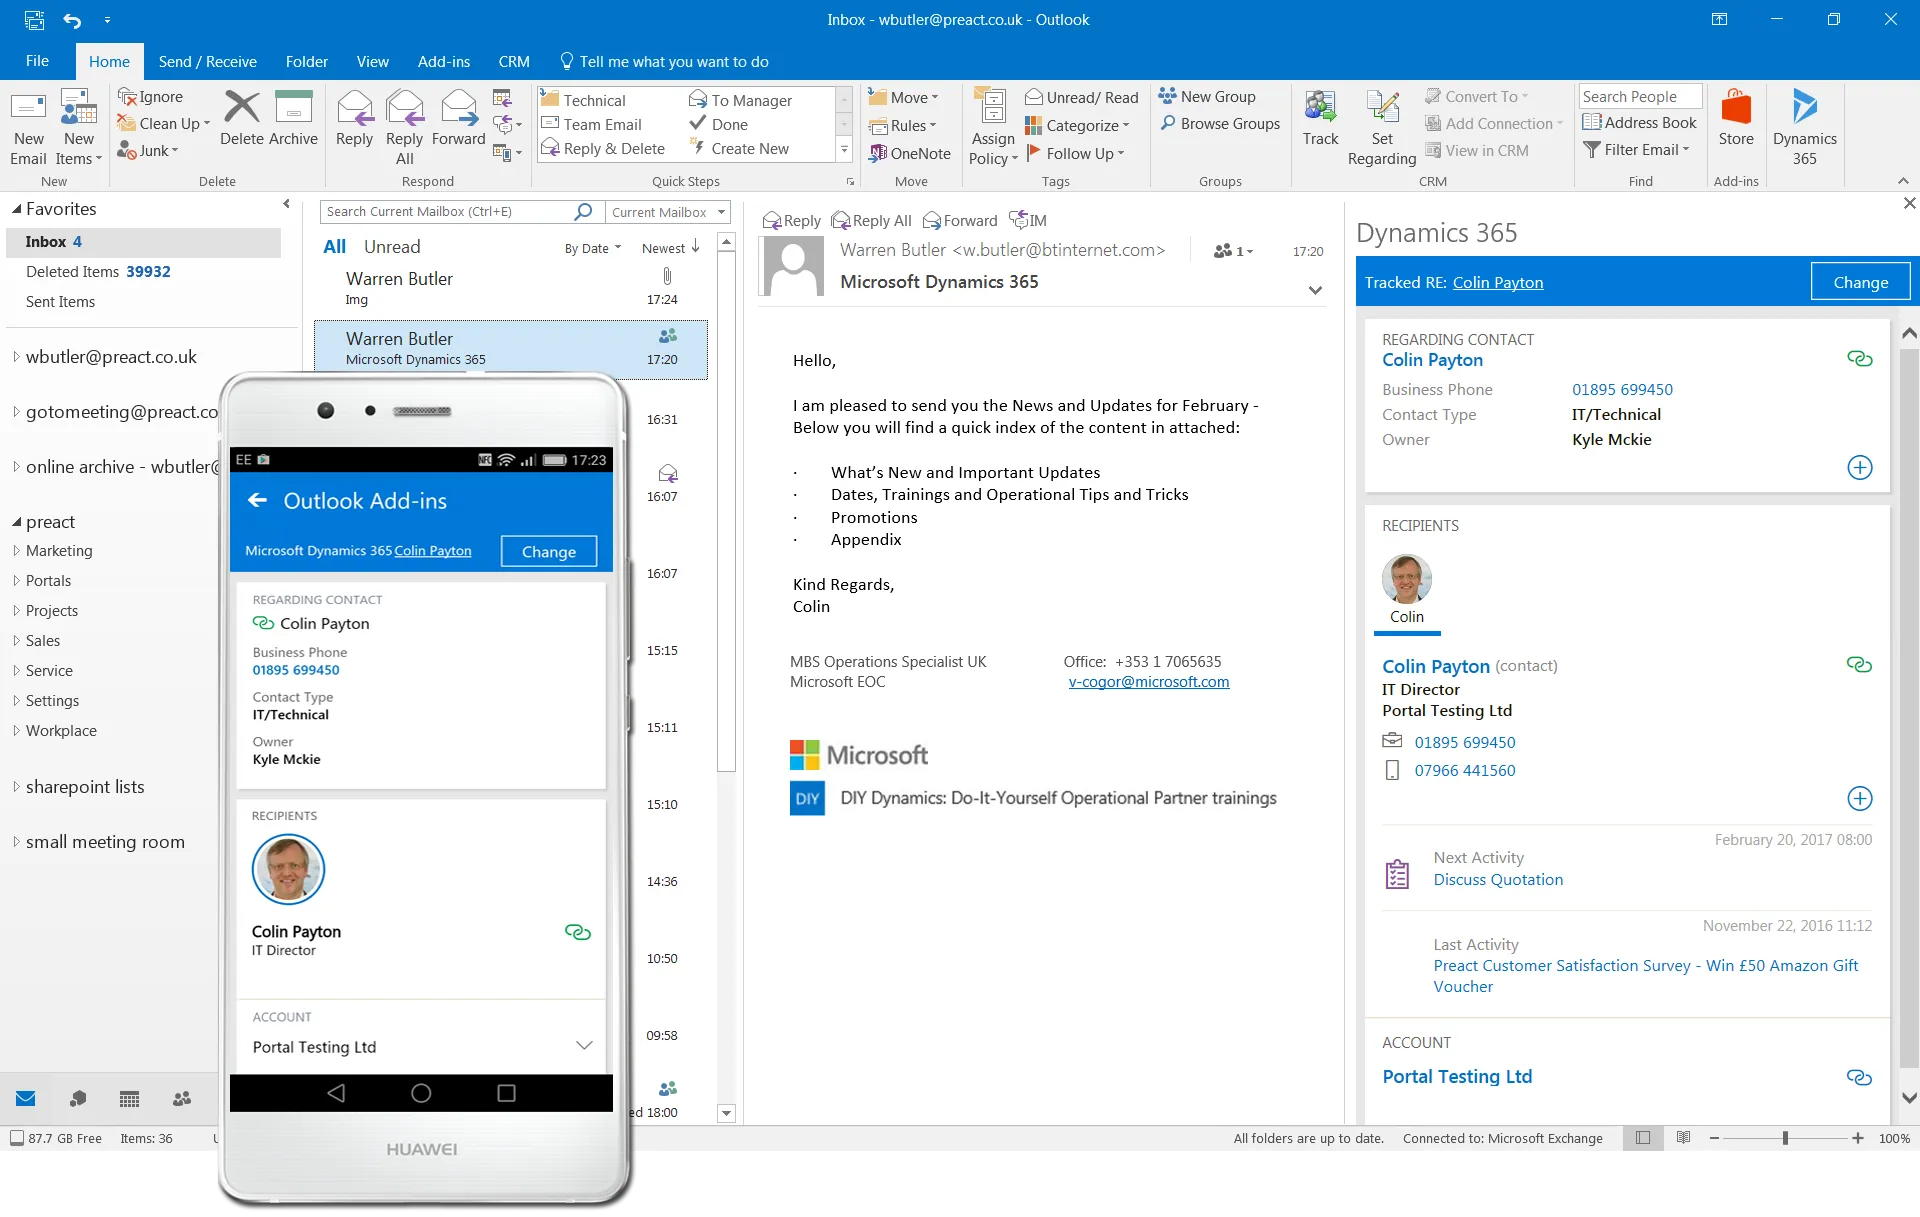
Task: Click the search magnifier in mailbox search
Action: click(x=583, y=211)
